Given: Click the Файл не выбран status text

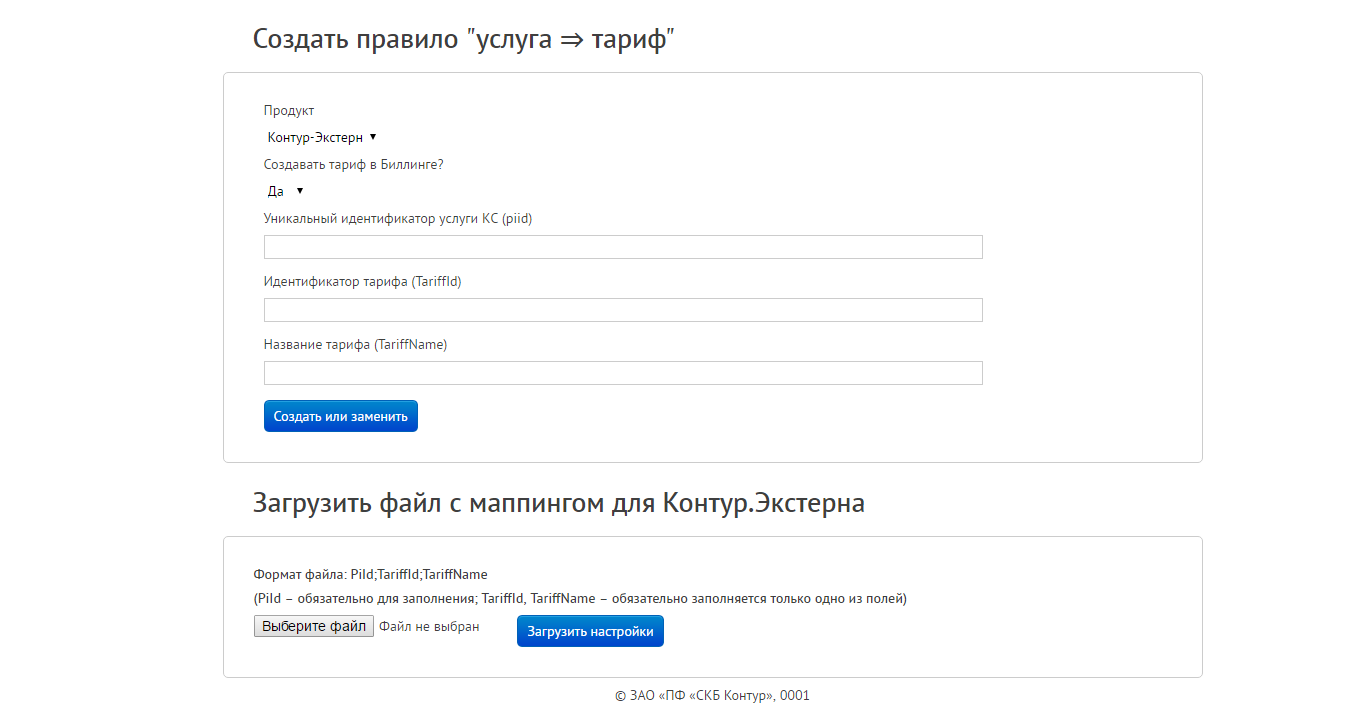Looking at the screenshot, I should click(x=429, y=626).
